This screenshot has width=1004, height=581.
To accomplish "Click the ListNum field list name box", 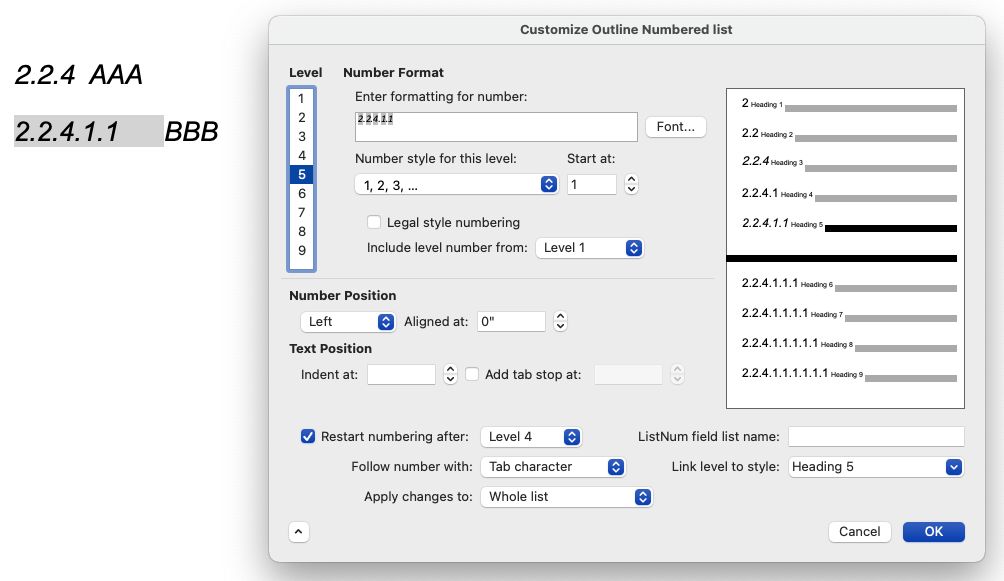I will click(876, 437).
